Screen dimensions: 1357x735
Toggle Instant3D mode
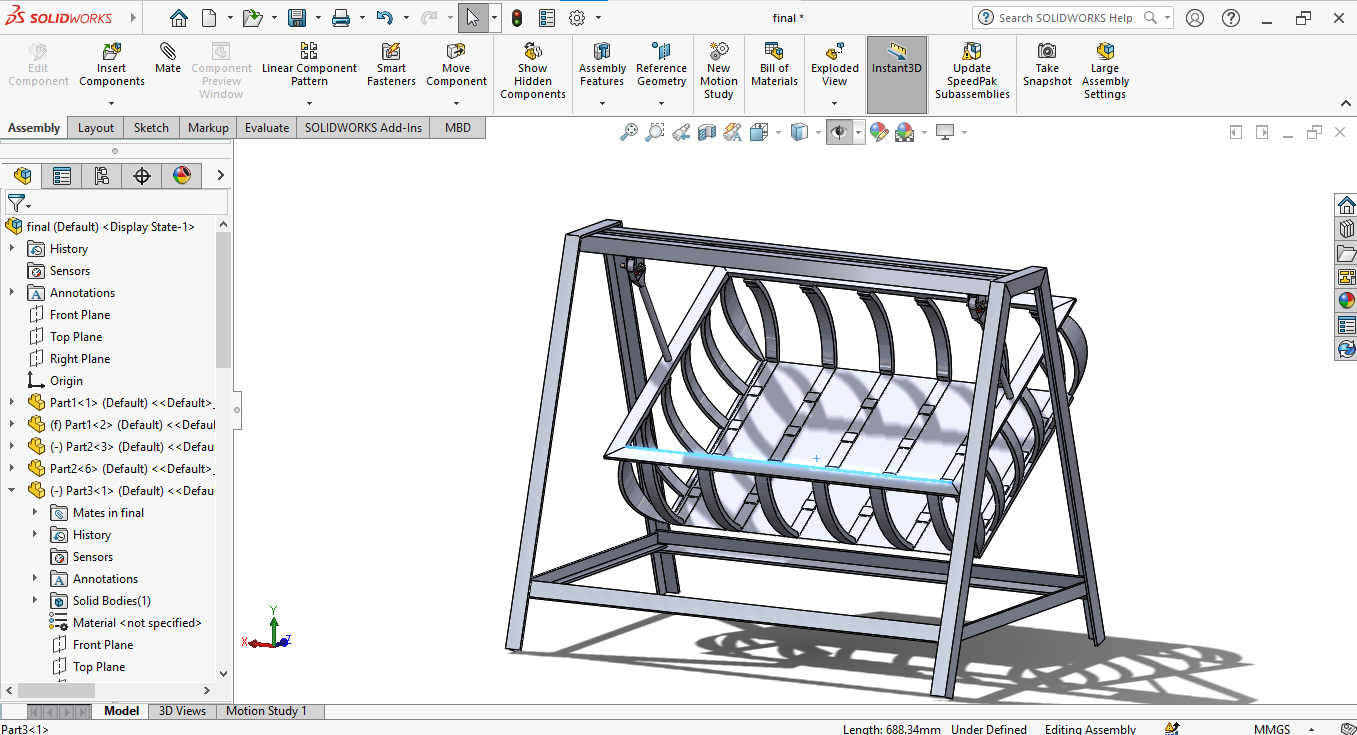[896, 58]
